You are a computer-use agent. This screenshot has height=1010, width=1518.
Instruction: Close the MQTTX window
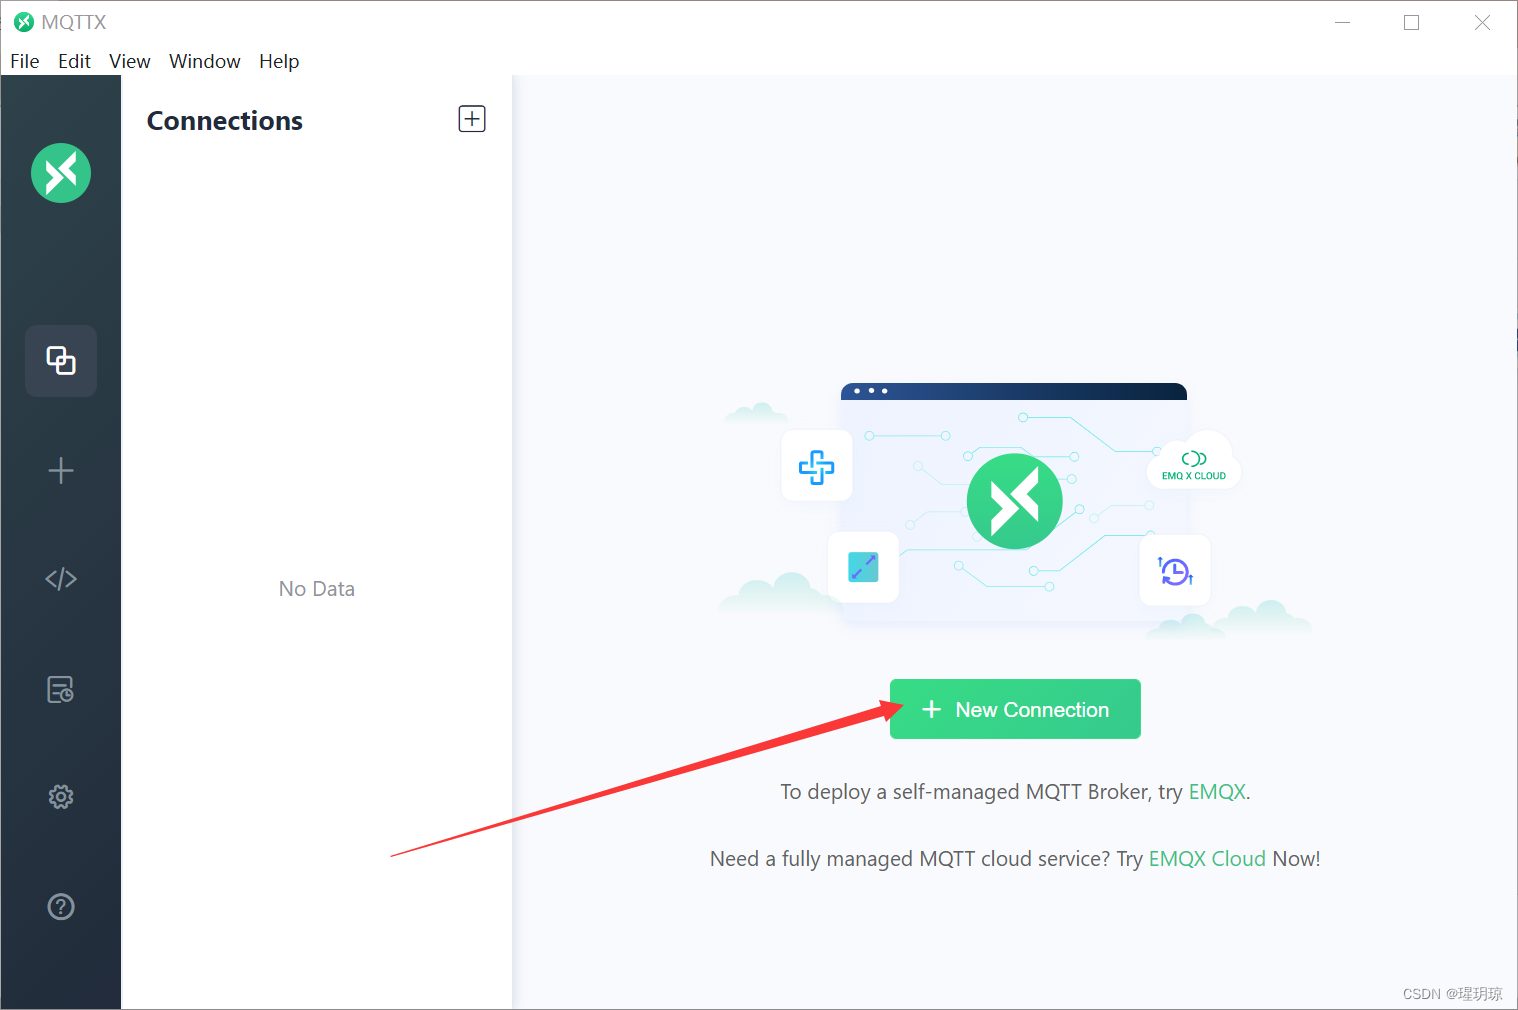pos(1482,22)
